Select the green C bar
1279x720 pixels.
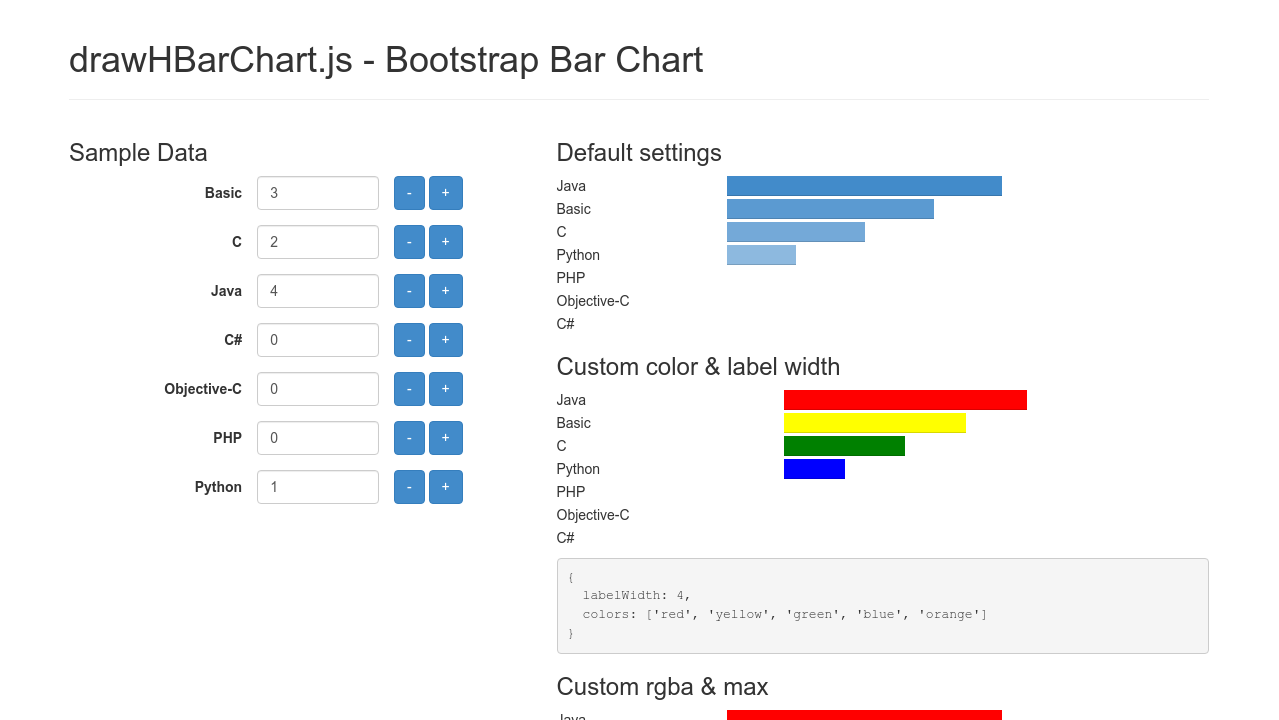coord(844,446)
